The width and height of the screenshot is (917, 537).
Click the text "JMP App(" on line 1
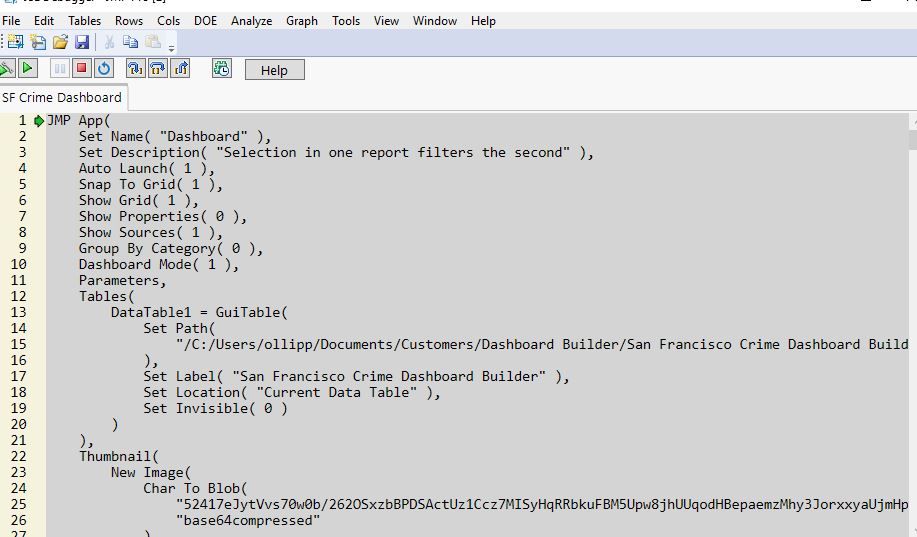pyautogui.click(x=78, y=121)
